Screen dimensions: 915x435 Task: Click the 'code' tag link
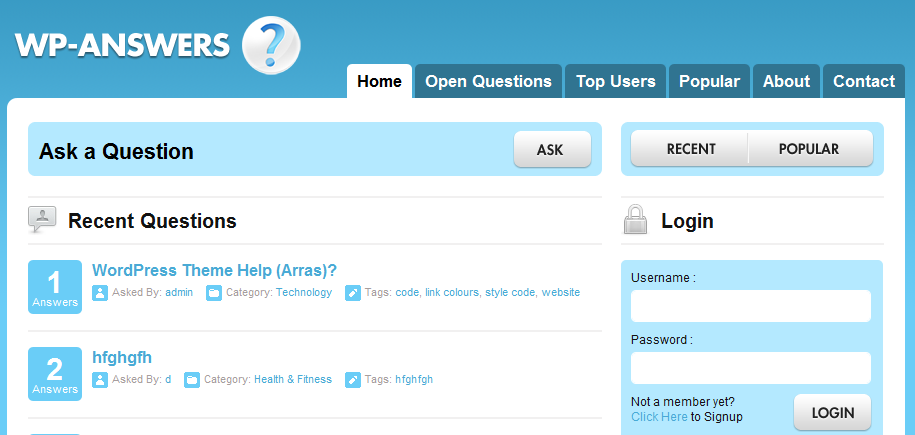[x=407, y=293]
